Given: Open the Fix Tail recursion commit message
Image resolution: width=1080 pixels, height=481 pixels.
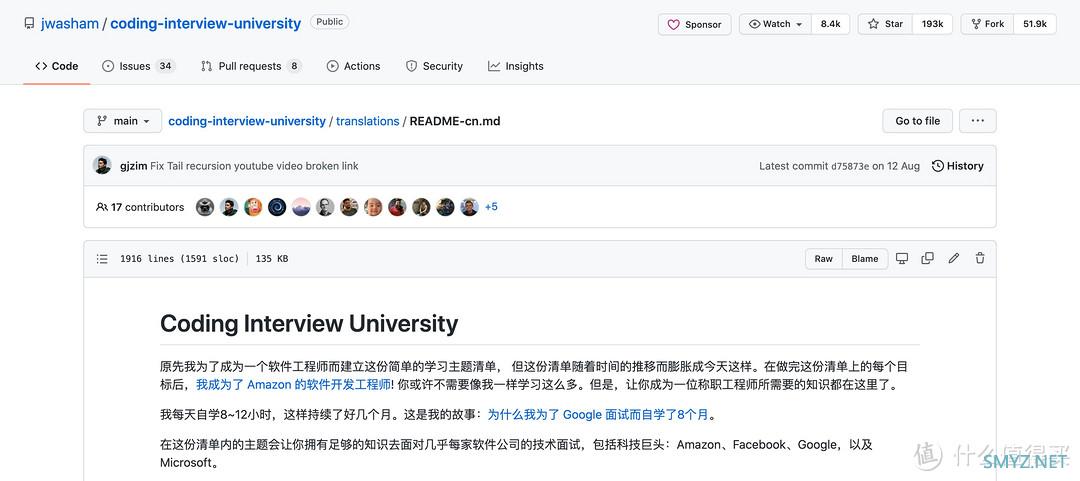Looking at the screenshot, I should [x=254, y=166].
